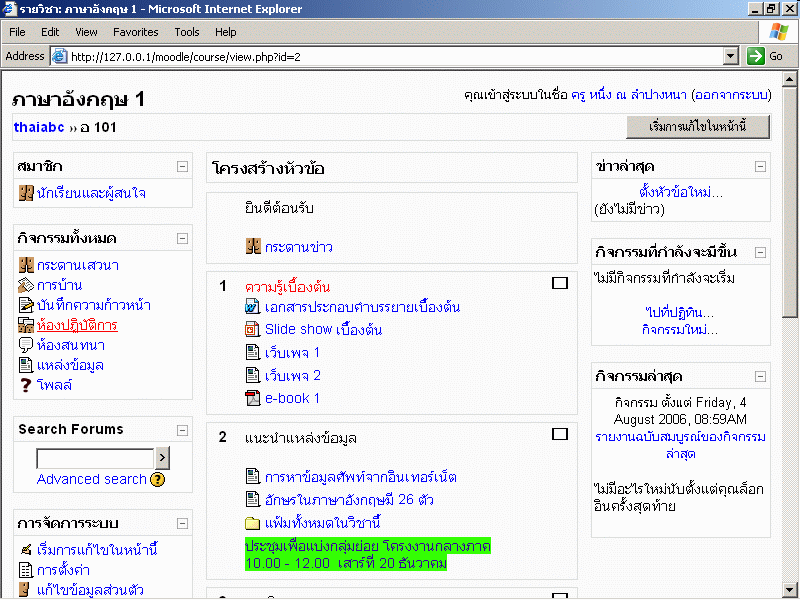The height and width of the screenshot is (600, 800).
Task: Open the Tools menu
Action: pyautogui.click(x=187, y=32)
